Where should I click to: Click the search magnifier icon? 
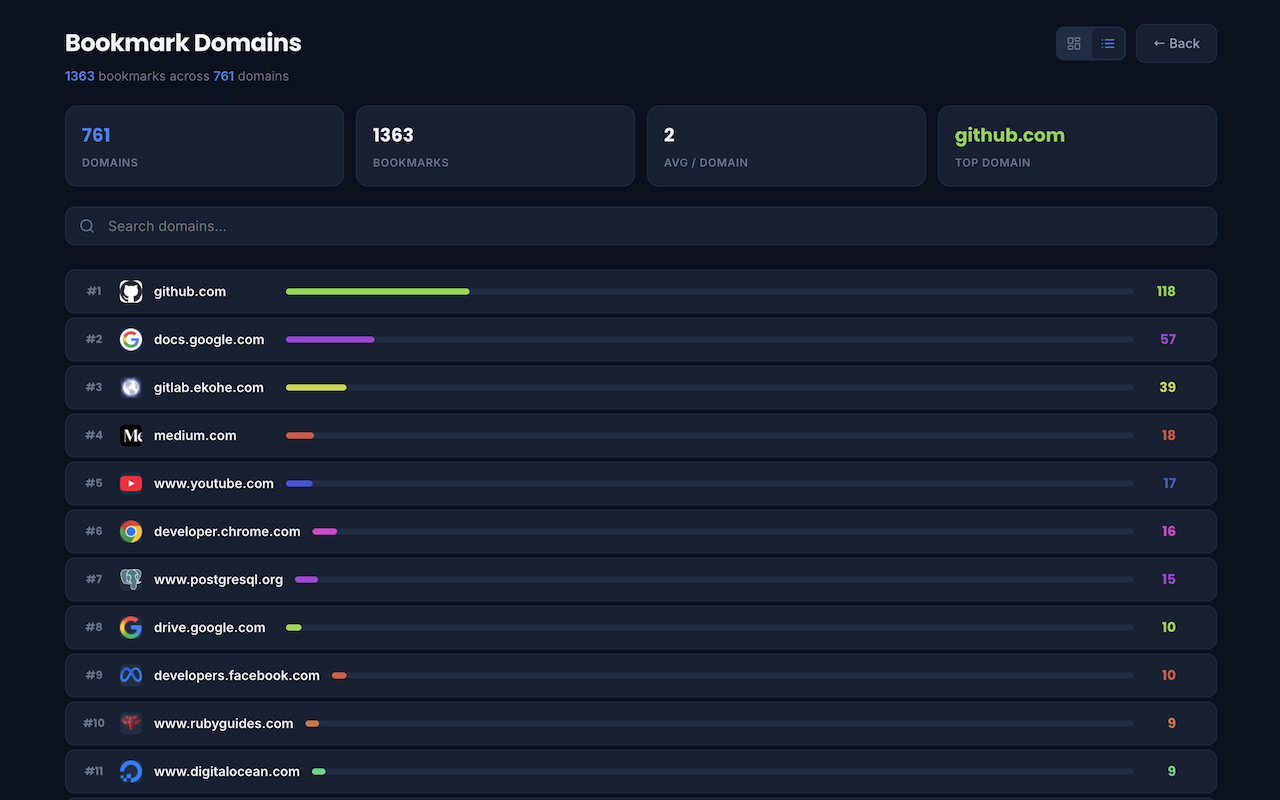(x=87, y=226)
